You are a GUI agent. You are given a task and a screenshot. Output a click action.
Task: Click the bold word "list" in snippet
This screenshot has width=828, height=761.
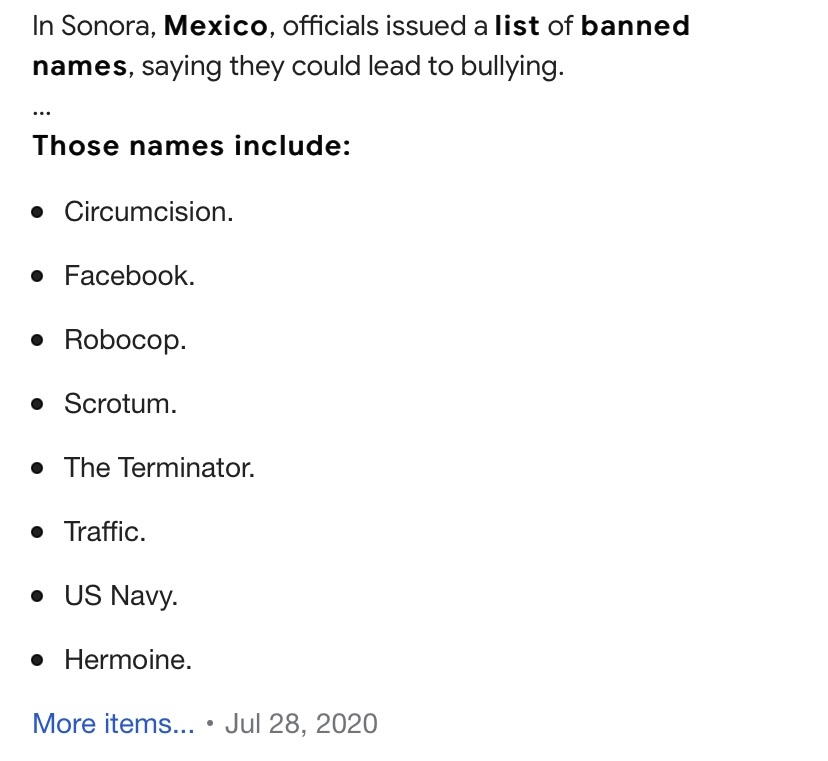click(x=517, y=26)
